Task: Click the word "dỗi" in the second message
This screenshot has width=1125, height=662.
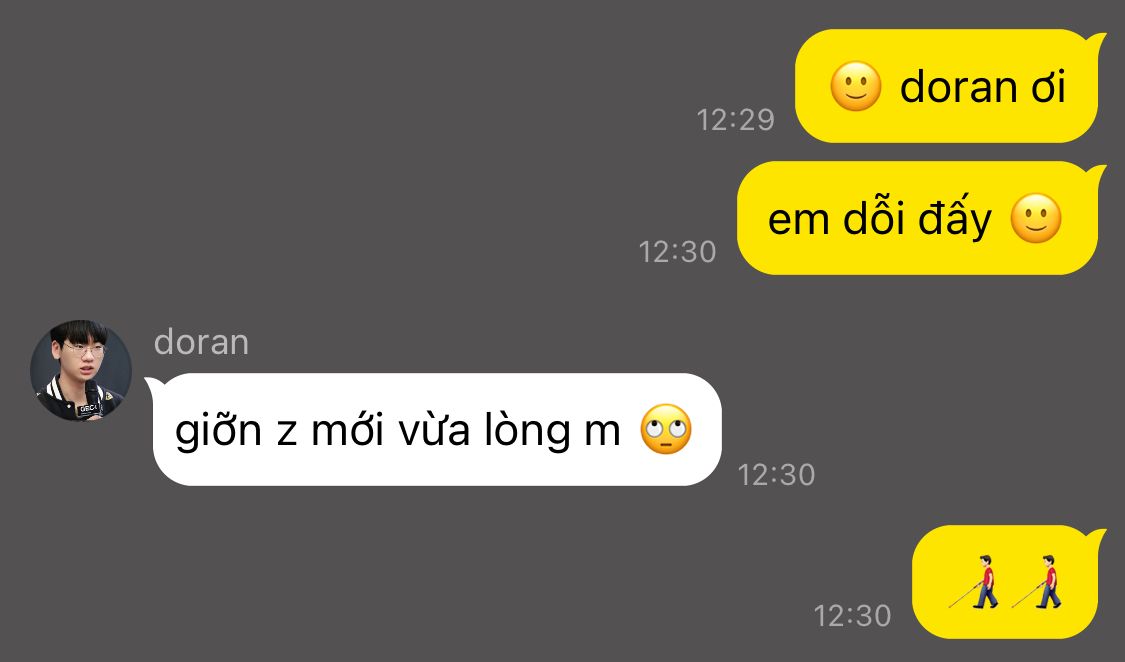Action: 873,217
